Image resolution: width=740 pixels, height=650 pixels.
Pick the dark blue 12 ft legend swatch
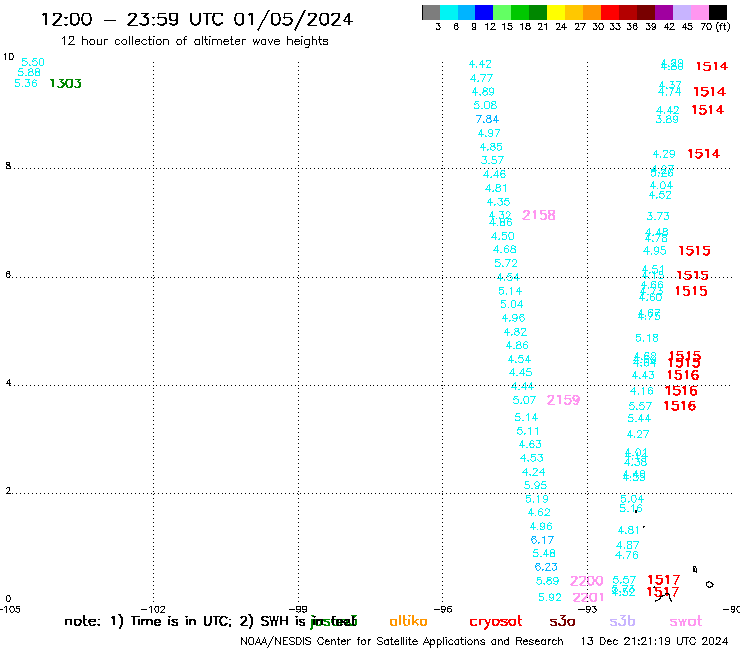coord(484,12)
